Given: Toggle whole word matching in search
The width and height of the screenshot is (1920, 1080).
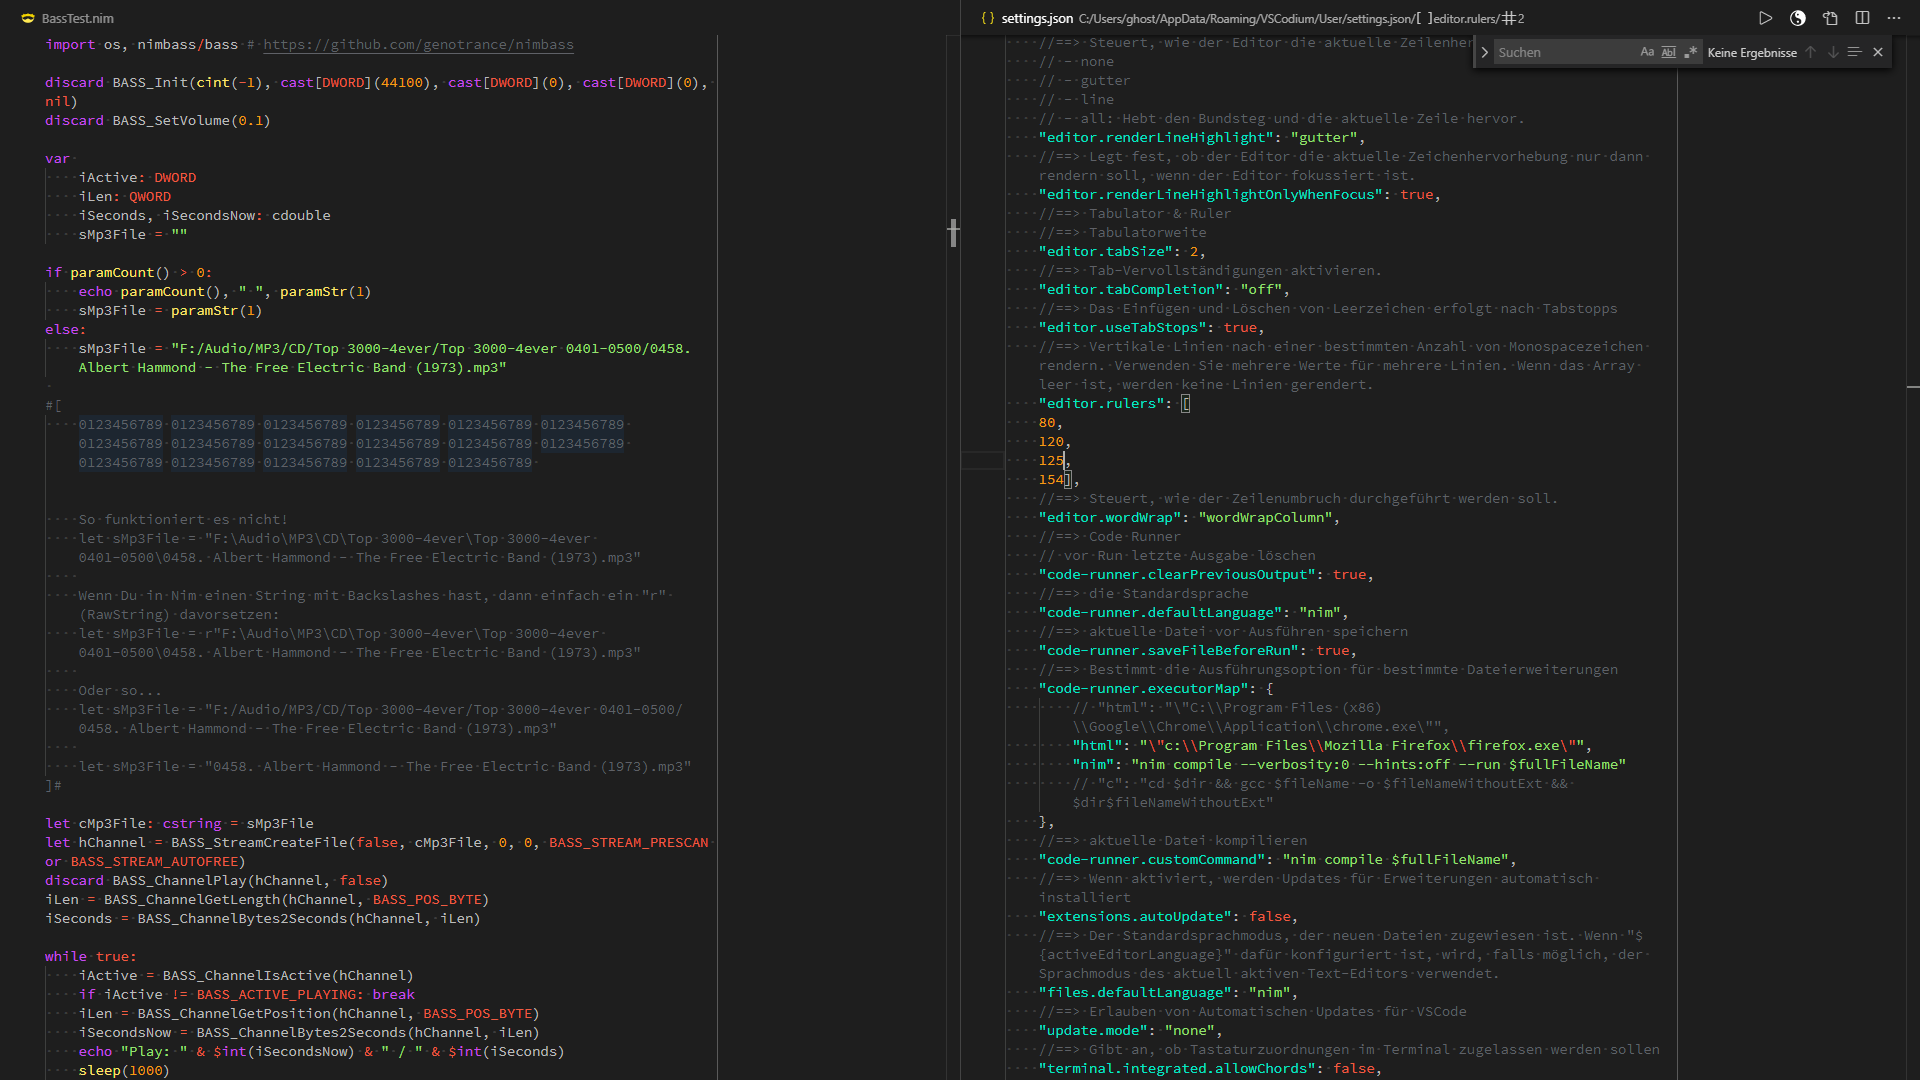Looking at the screenshot, I should pyautogui.click(x=1668, y=52).
